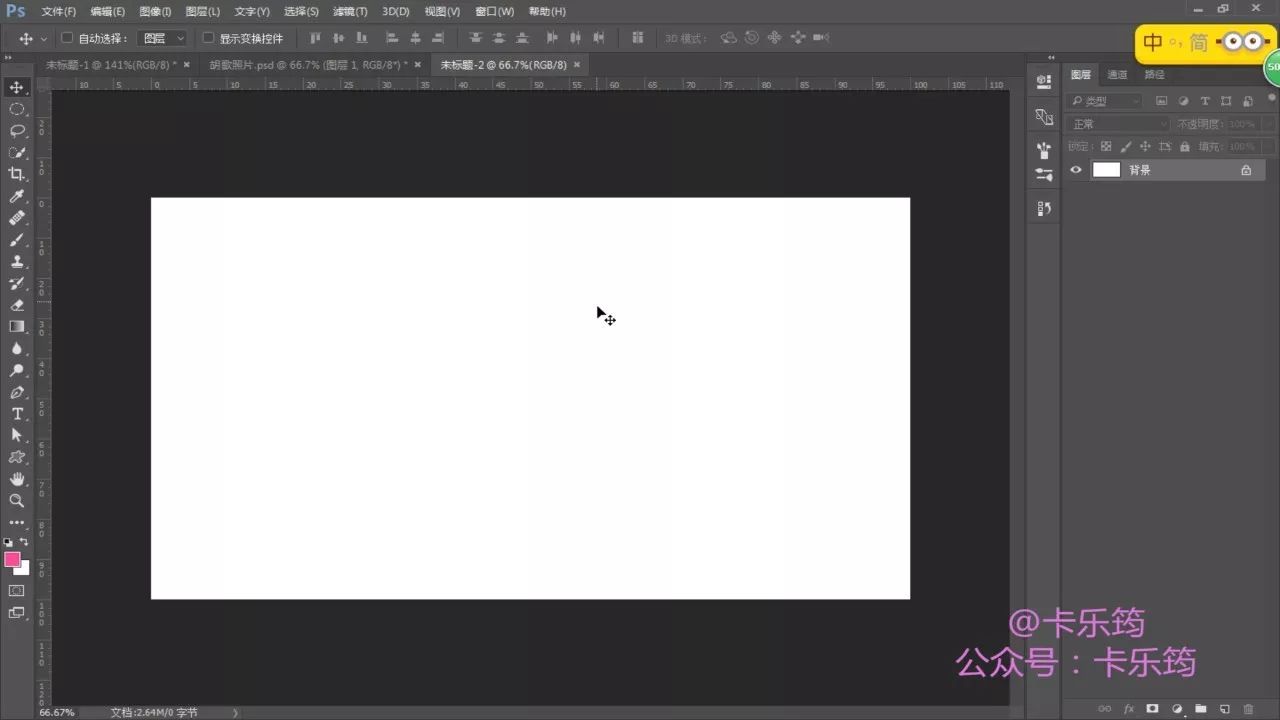Select the Hand tool
1280x720 pixels.
[17, 479]
